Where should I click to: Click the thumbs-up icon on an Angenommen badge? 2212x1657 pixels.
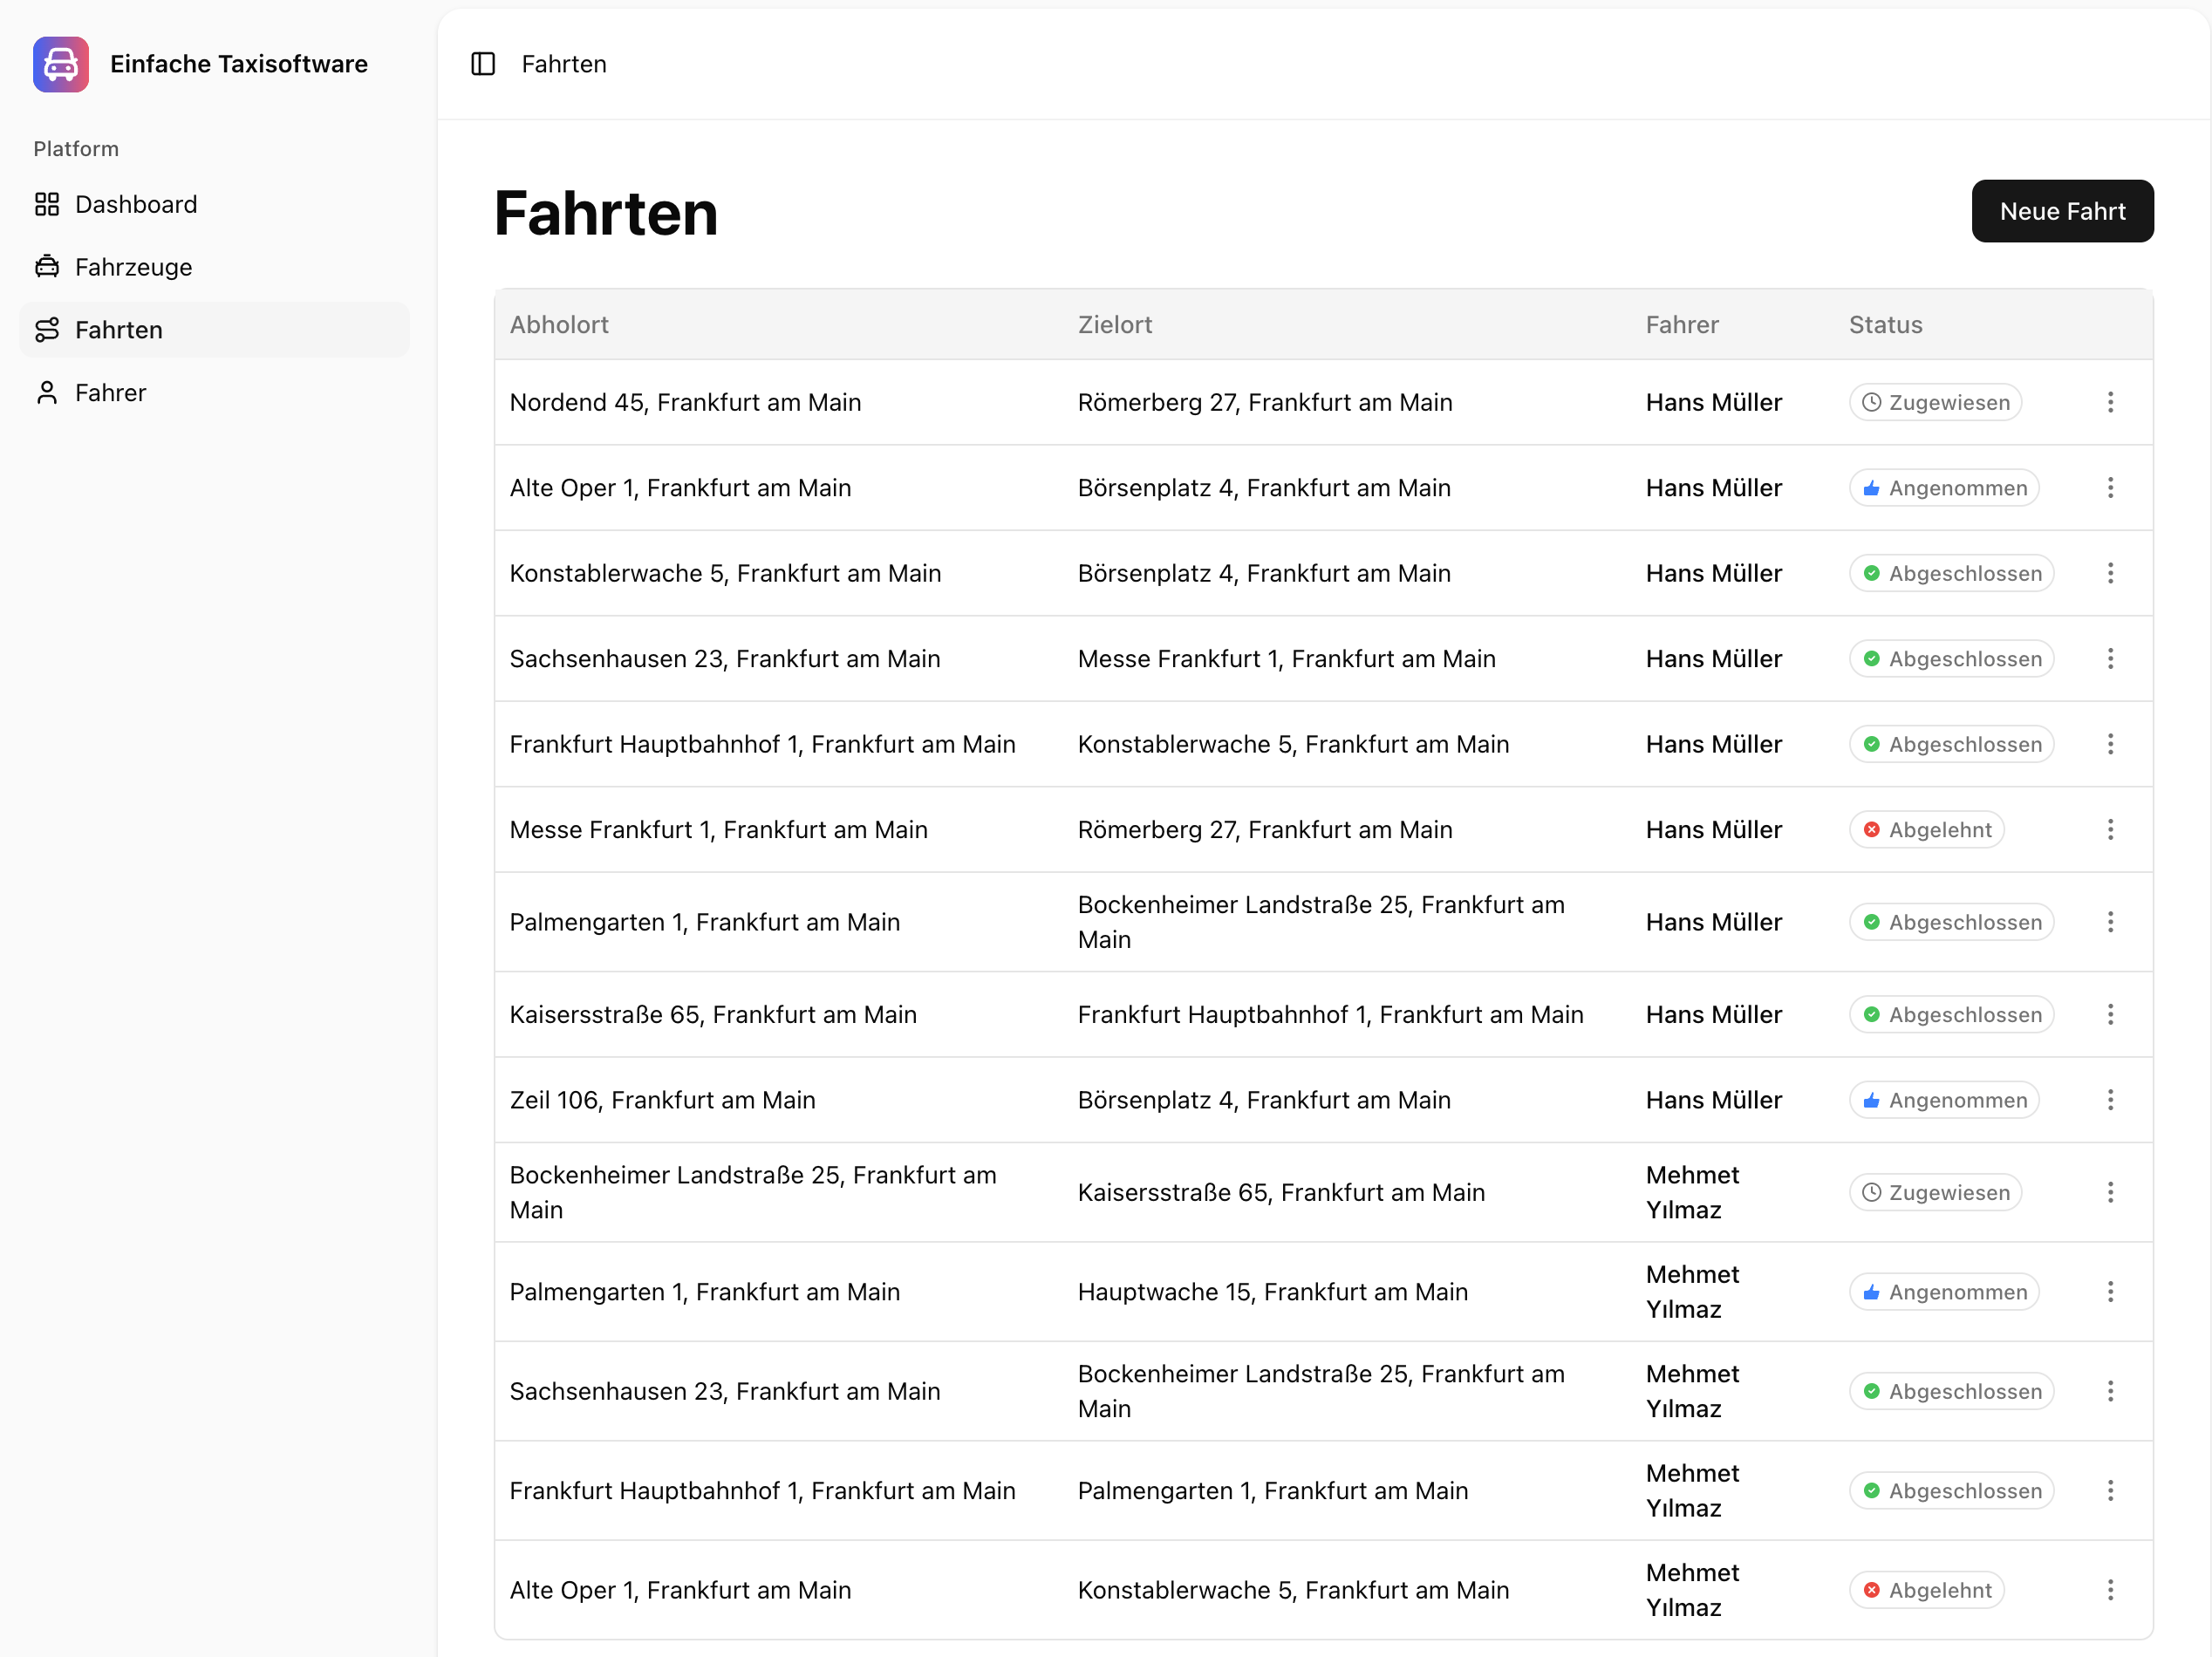[x=1871, y=488]
